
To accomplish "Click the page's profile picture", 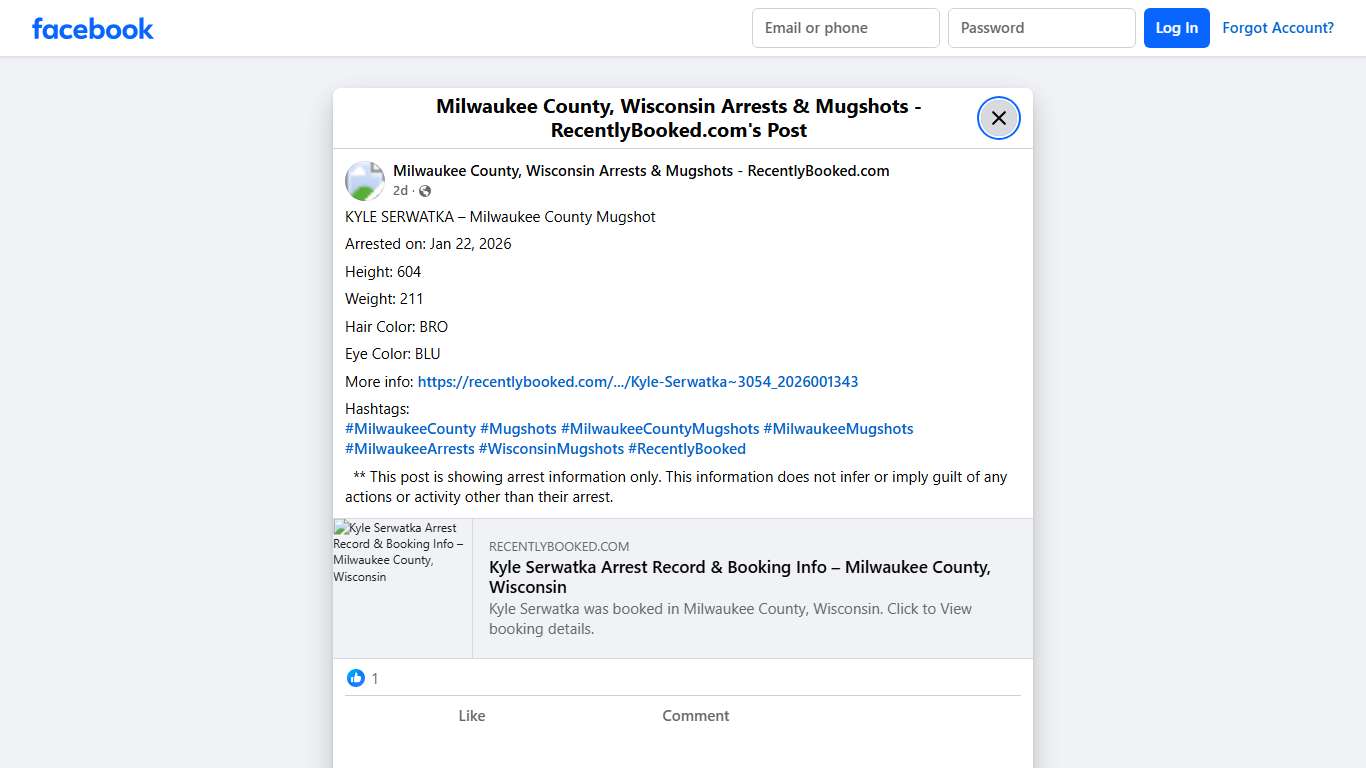I will (364, 181).
